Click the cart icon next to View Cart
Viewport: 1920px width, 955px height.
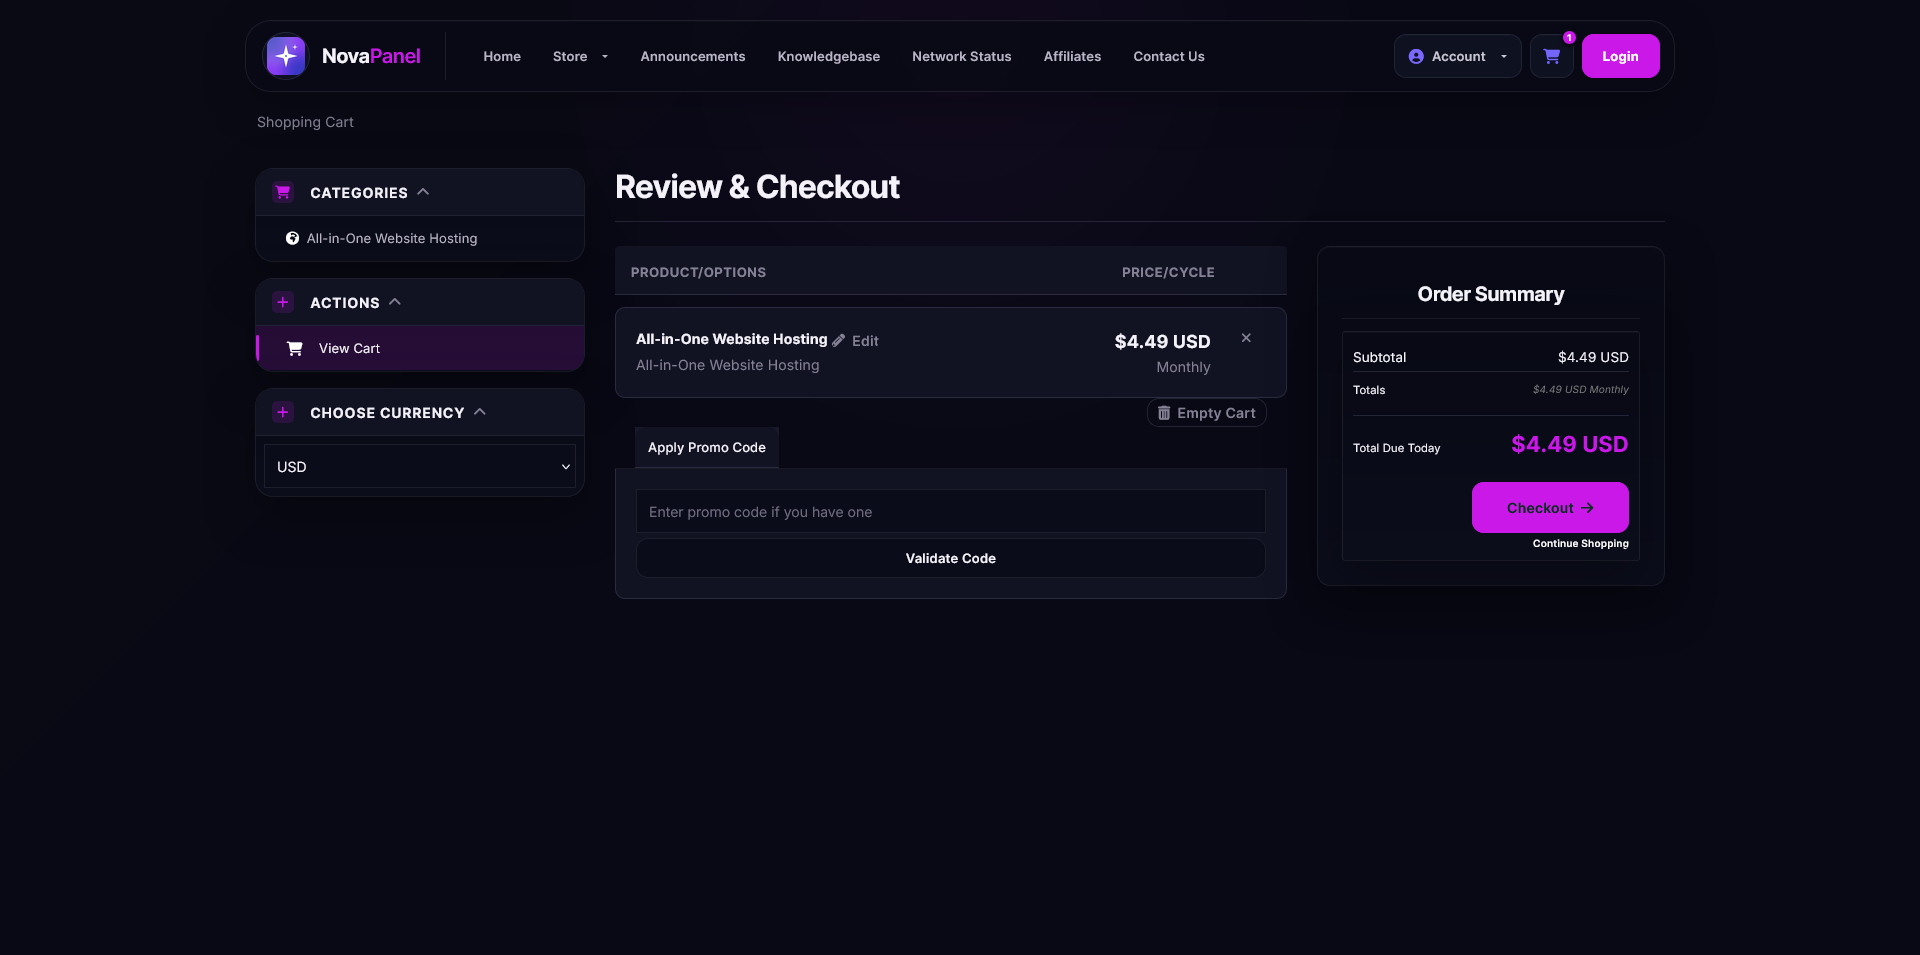coord(295,348)
